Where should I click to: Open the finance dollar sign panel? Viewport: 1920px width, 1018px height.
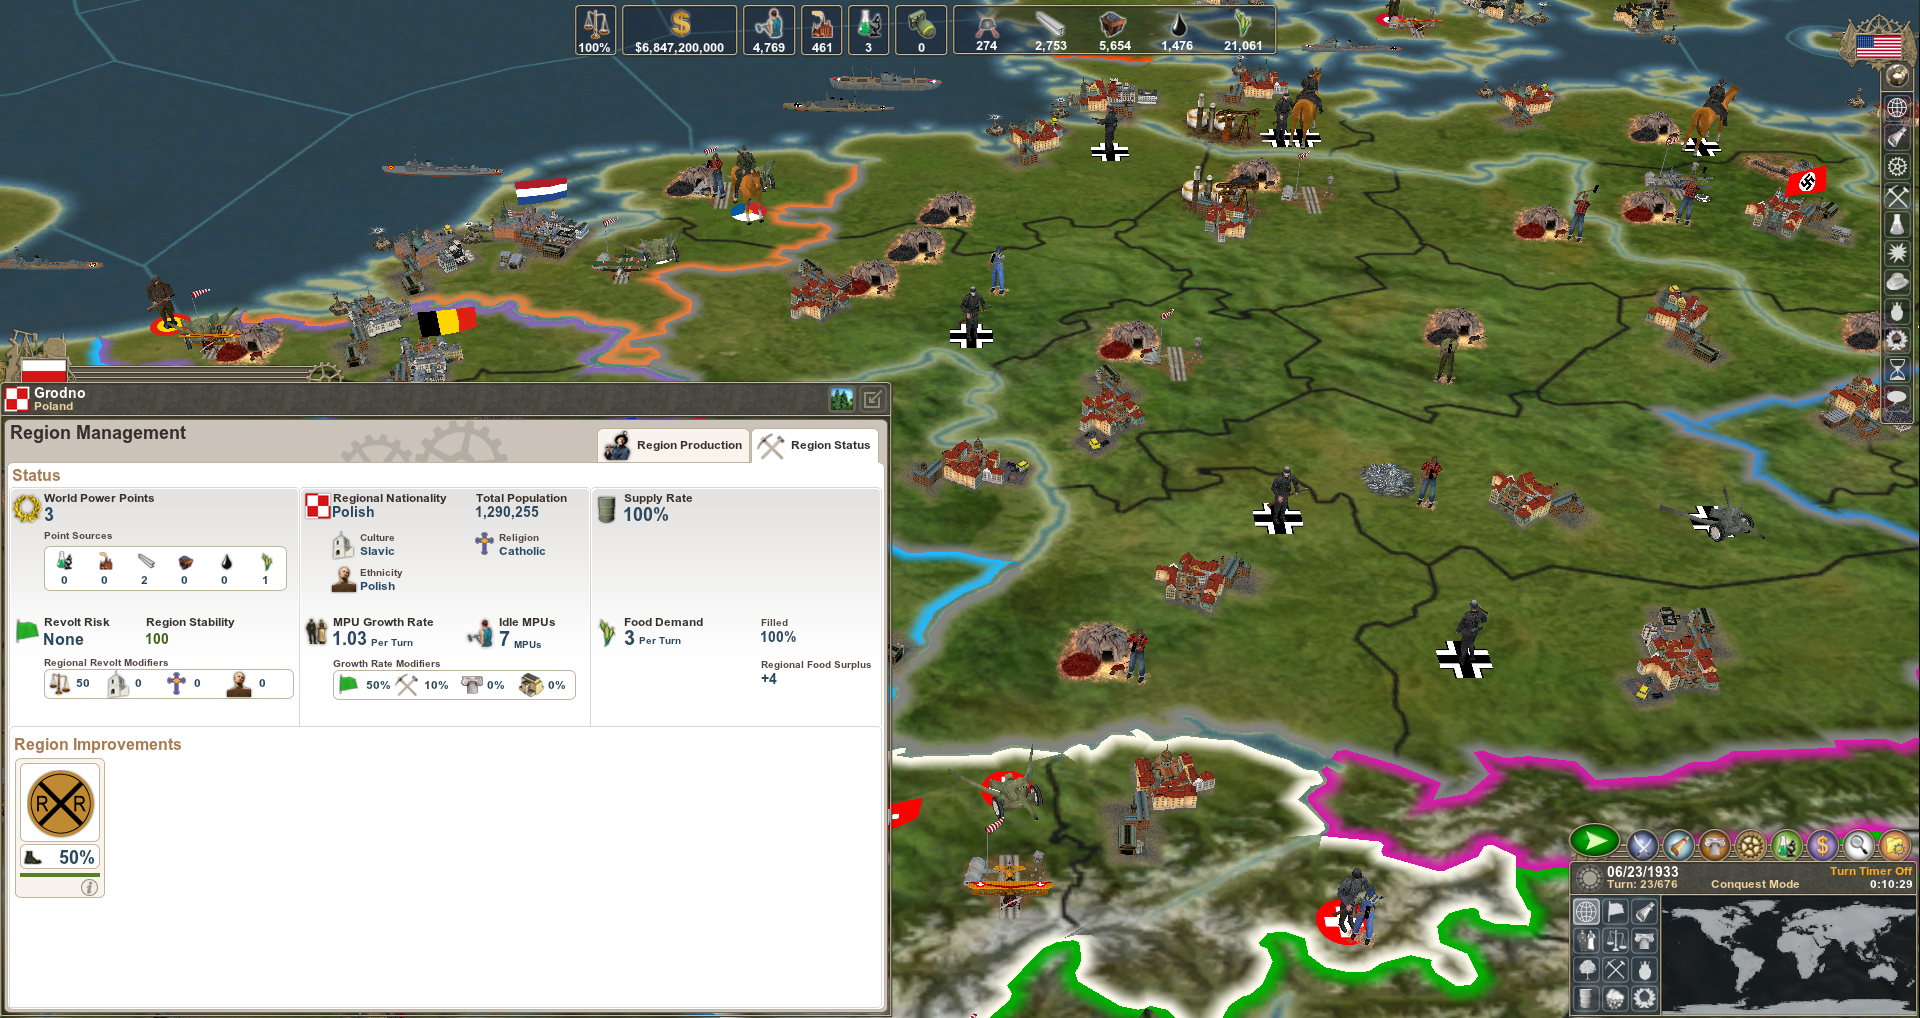(1822, 845)
